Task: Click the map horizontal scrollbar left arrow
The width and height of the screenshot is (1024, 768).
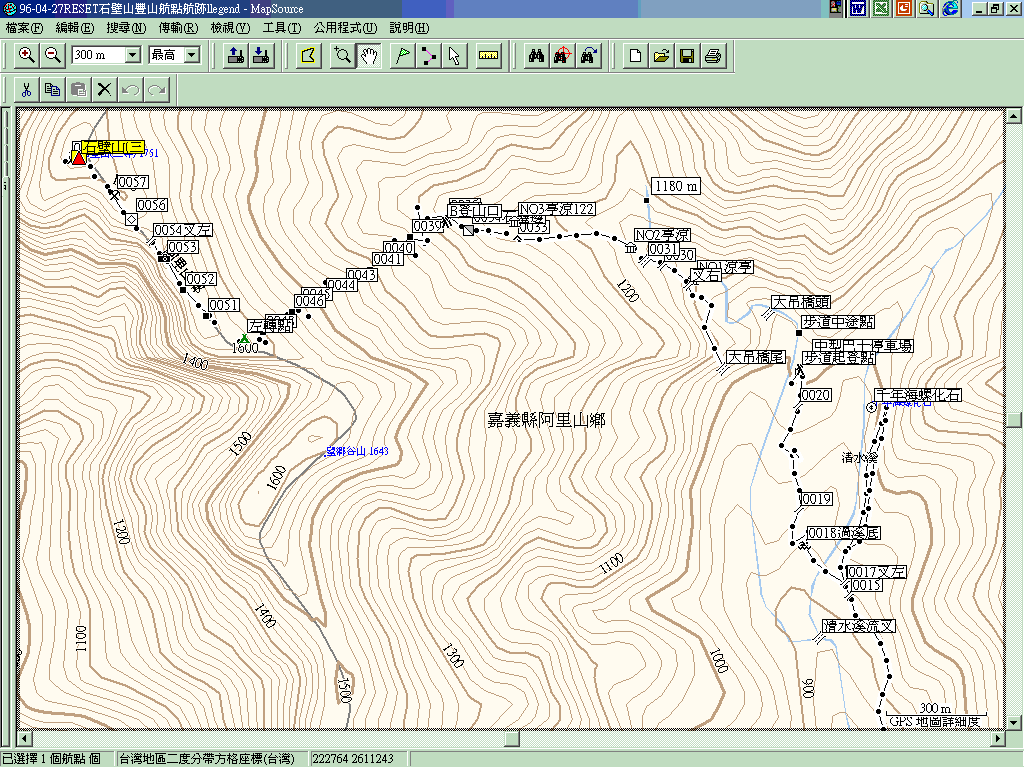Action: [25, 739]
